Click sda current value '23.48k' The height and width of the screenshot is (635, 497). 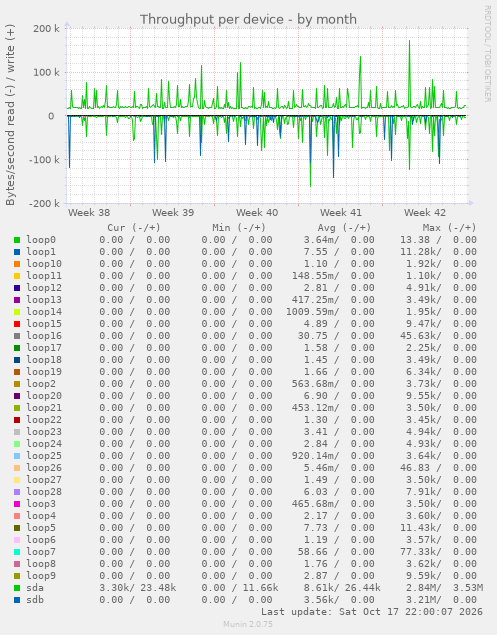coord(158,588)
